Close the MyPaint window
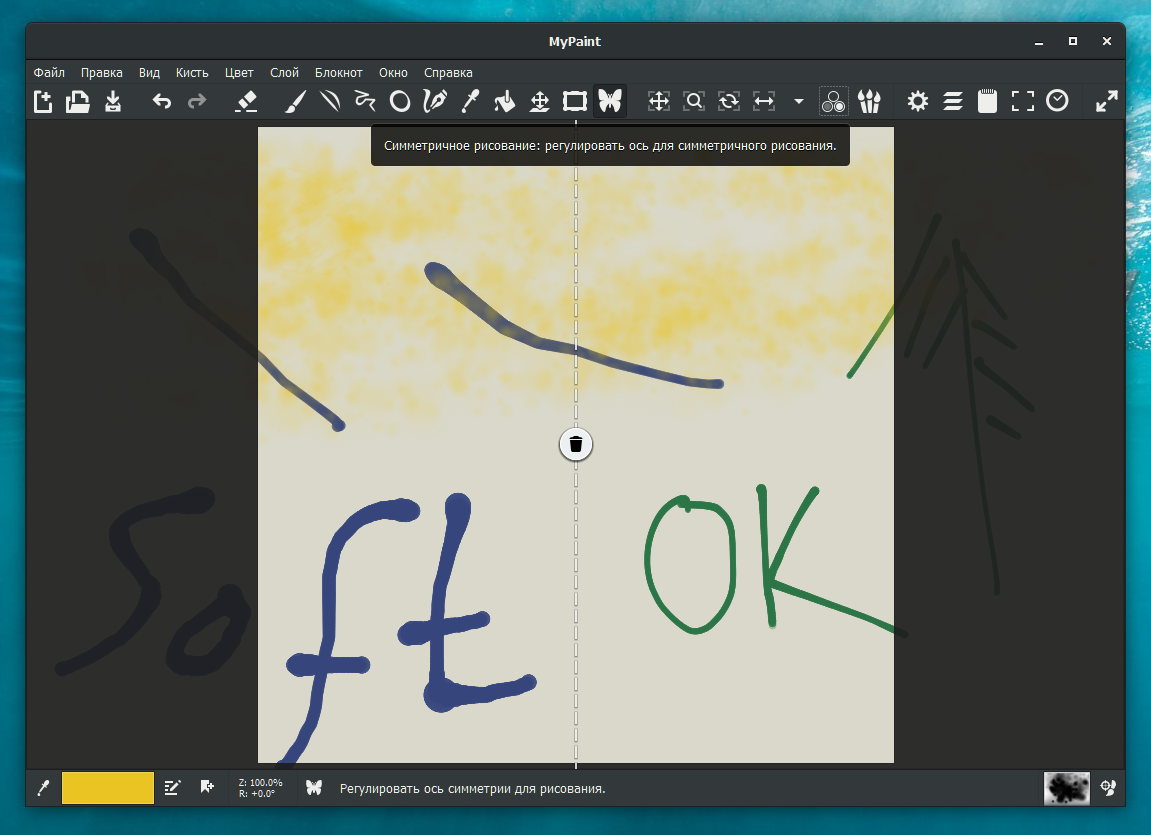Image resolution: width=1151 pixels, height=835 pixels. [x=1106, y=41]
